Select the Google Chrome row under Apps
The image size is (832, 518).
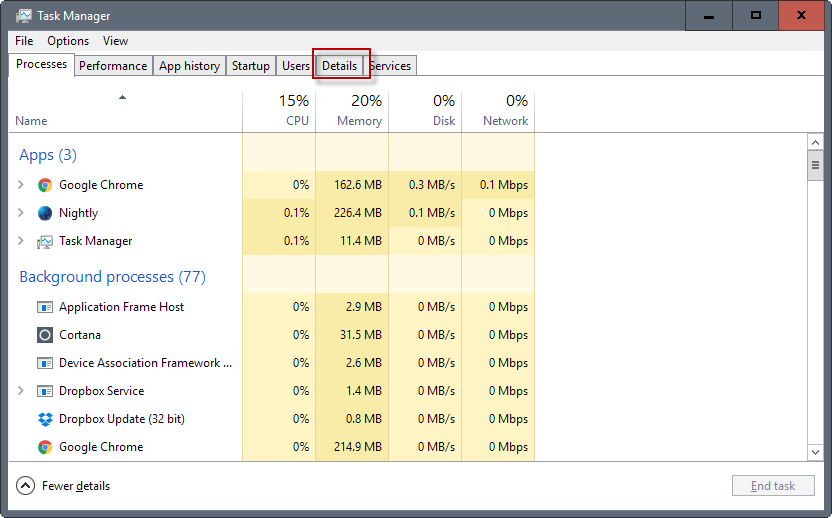[272, 185]
